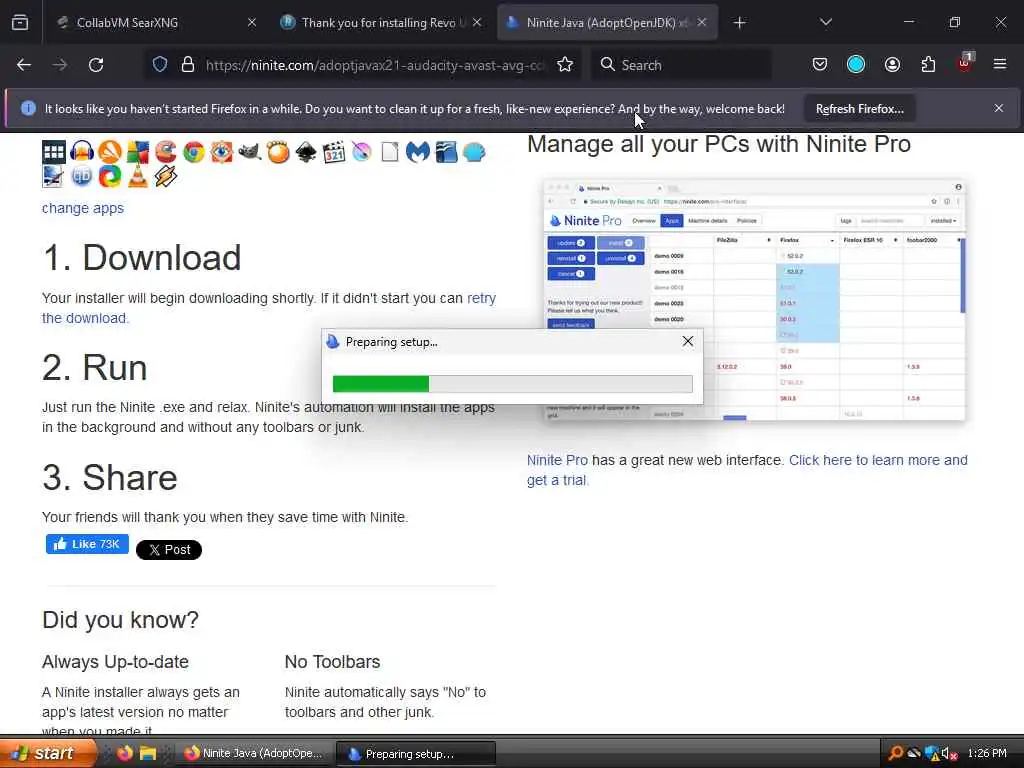Click the PuTTY computer icon
Screen dimensions: 1024x768
(53, 176)
